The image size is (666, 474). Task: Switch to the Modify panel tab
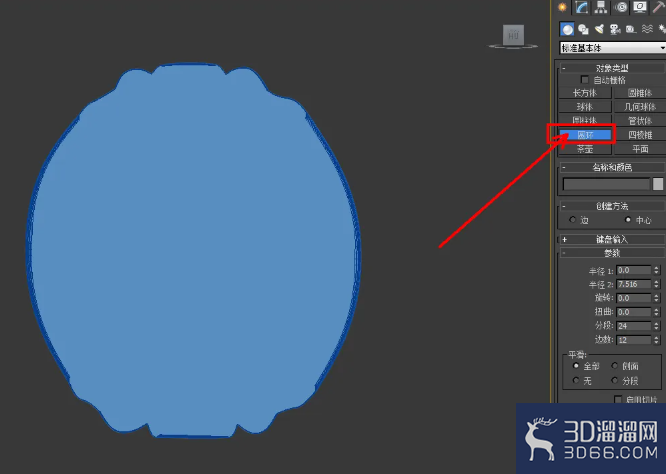click(x=581, y=7)
